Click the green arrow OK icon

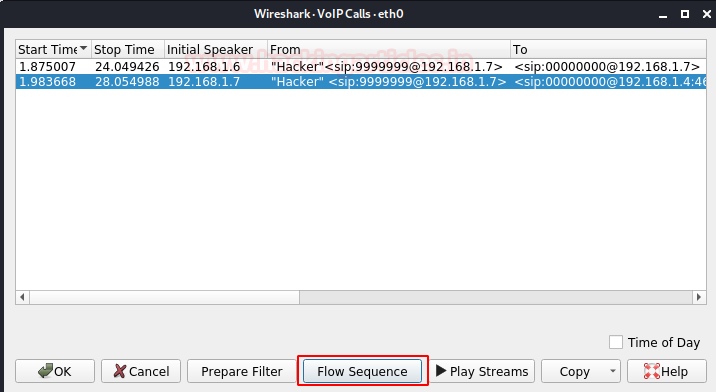[x=46, y=371]
